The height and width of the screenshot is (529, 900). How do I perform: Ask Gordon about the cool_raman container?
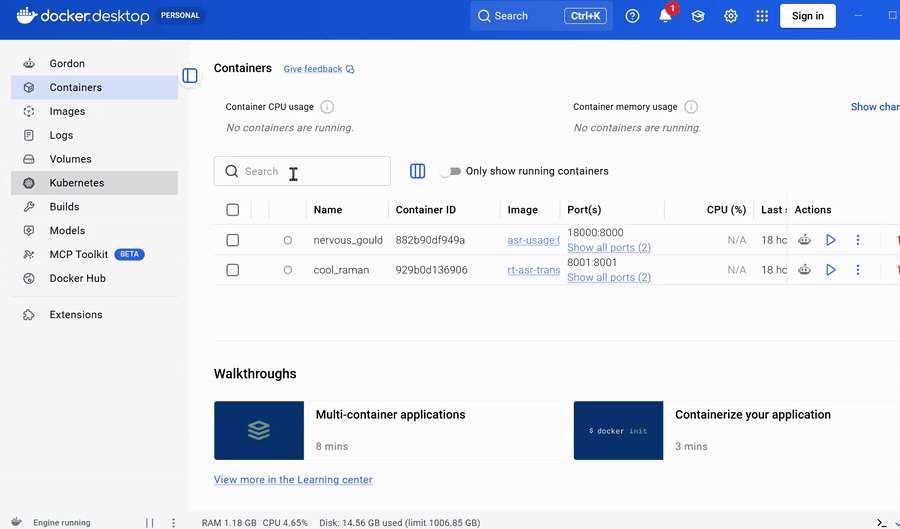[x=805, y=270]
